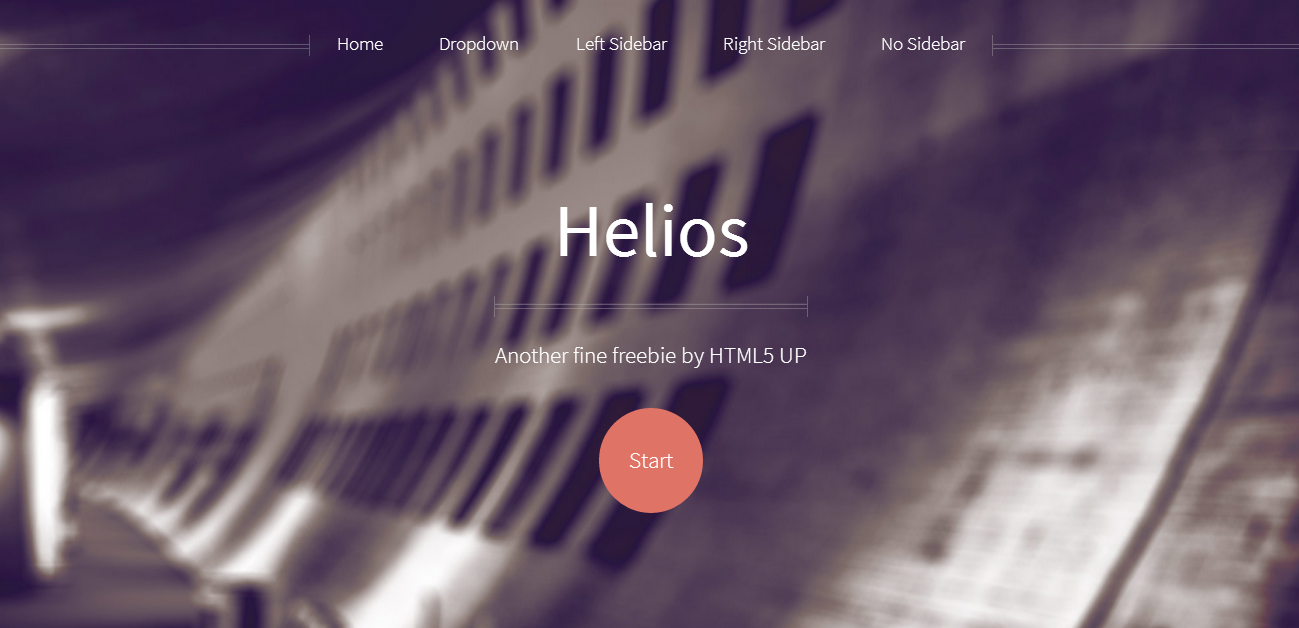Expand the Dropdown menu in navigation
This screenshot has height=628, width=1299.
pos(479,44)
